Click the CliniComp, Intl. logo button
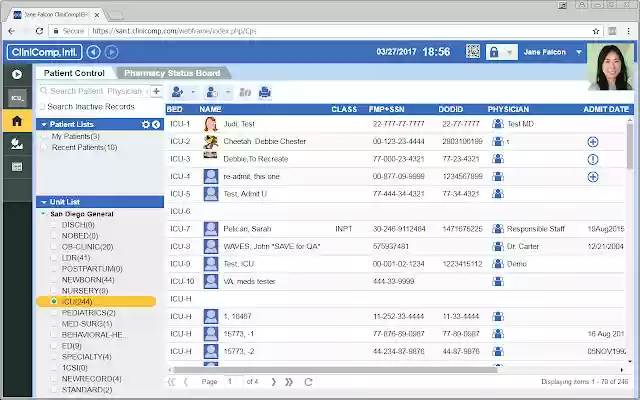The image size is (640, 400). coord(44,52)
